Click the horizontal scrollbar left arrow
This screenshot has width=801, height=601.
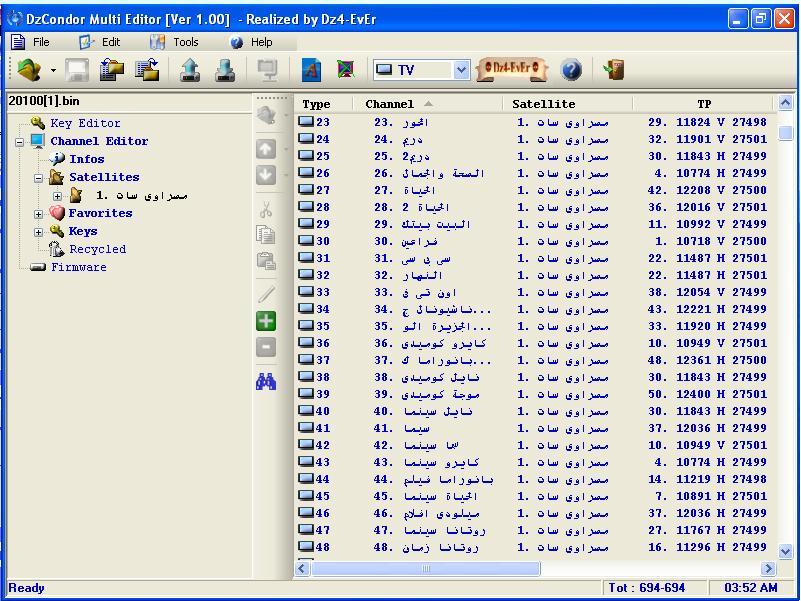(302, 568)
